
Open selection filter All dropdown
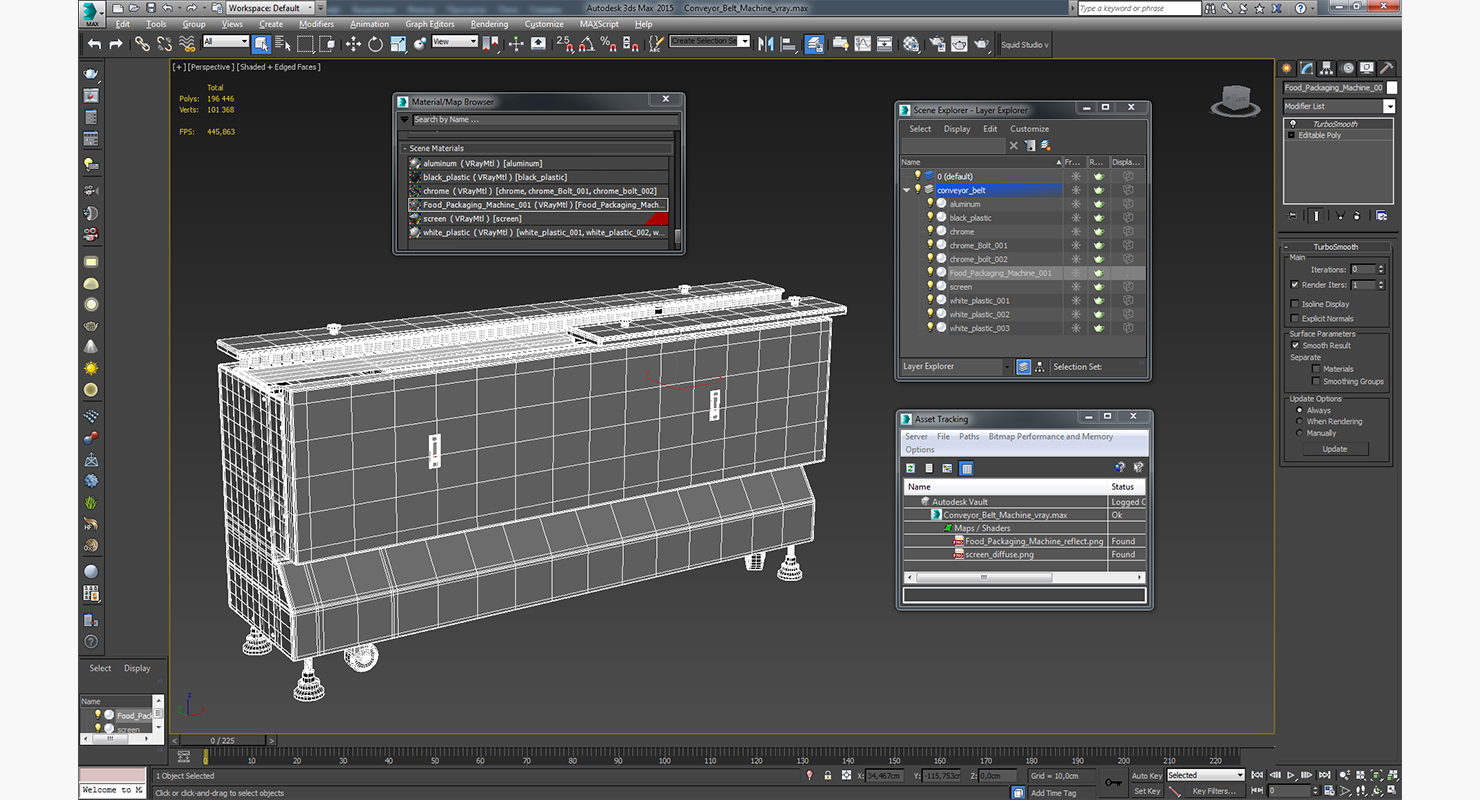coord(225,42)
